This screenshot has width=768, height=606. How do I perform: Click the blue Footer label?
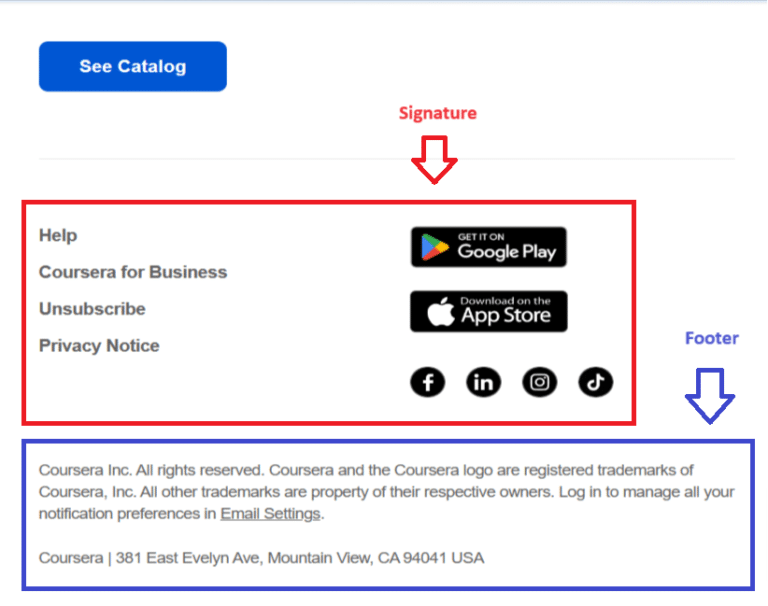coord(711,338)
